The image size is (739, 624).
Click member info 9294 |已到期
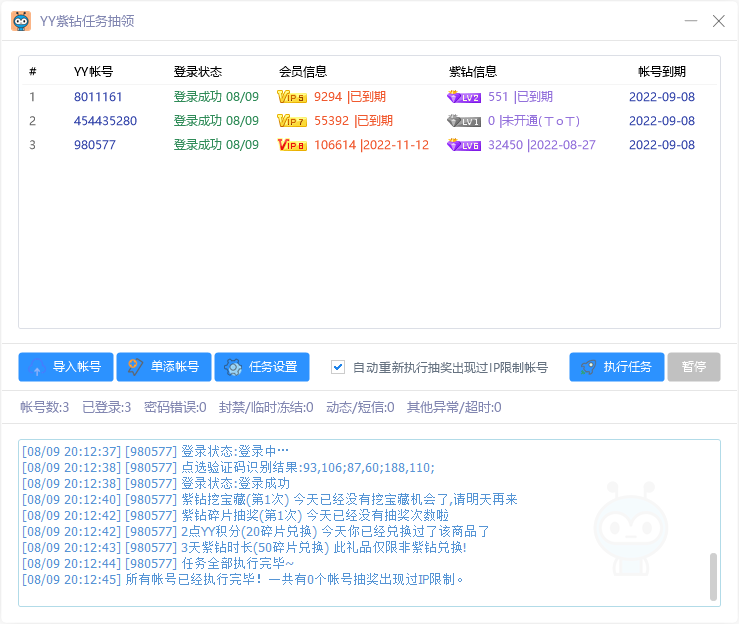(x=350, y=97)
